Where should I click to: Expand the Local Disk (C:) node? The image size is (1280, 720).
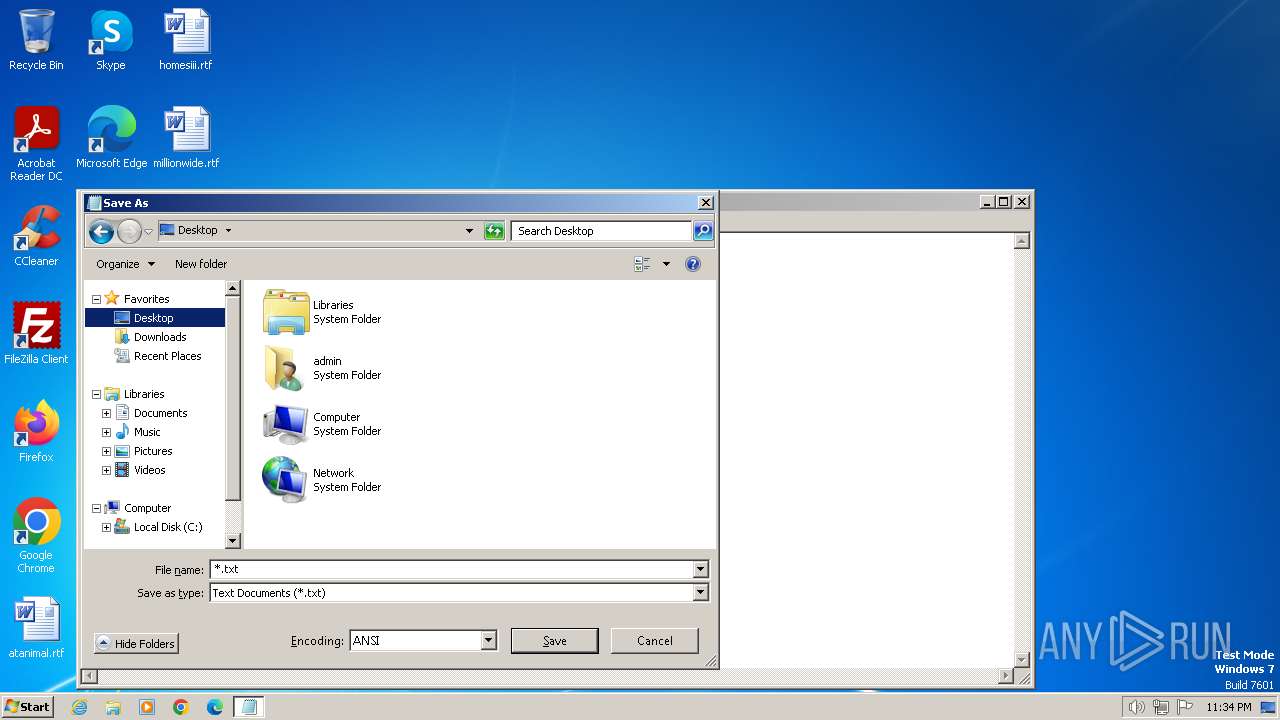(x=106, y=527)
